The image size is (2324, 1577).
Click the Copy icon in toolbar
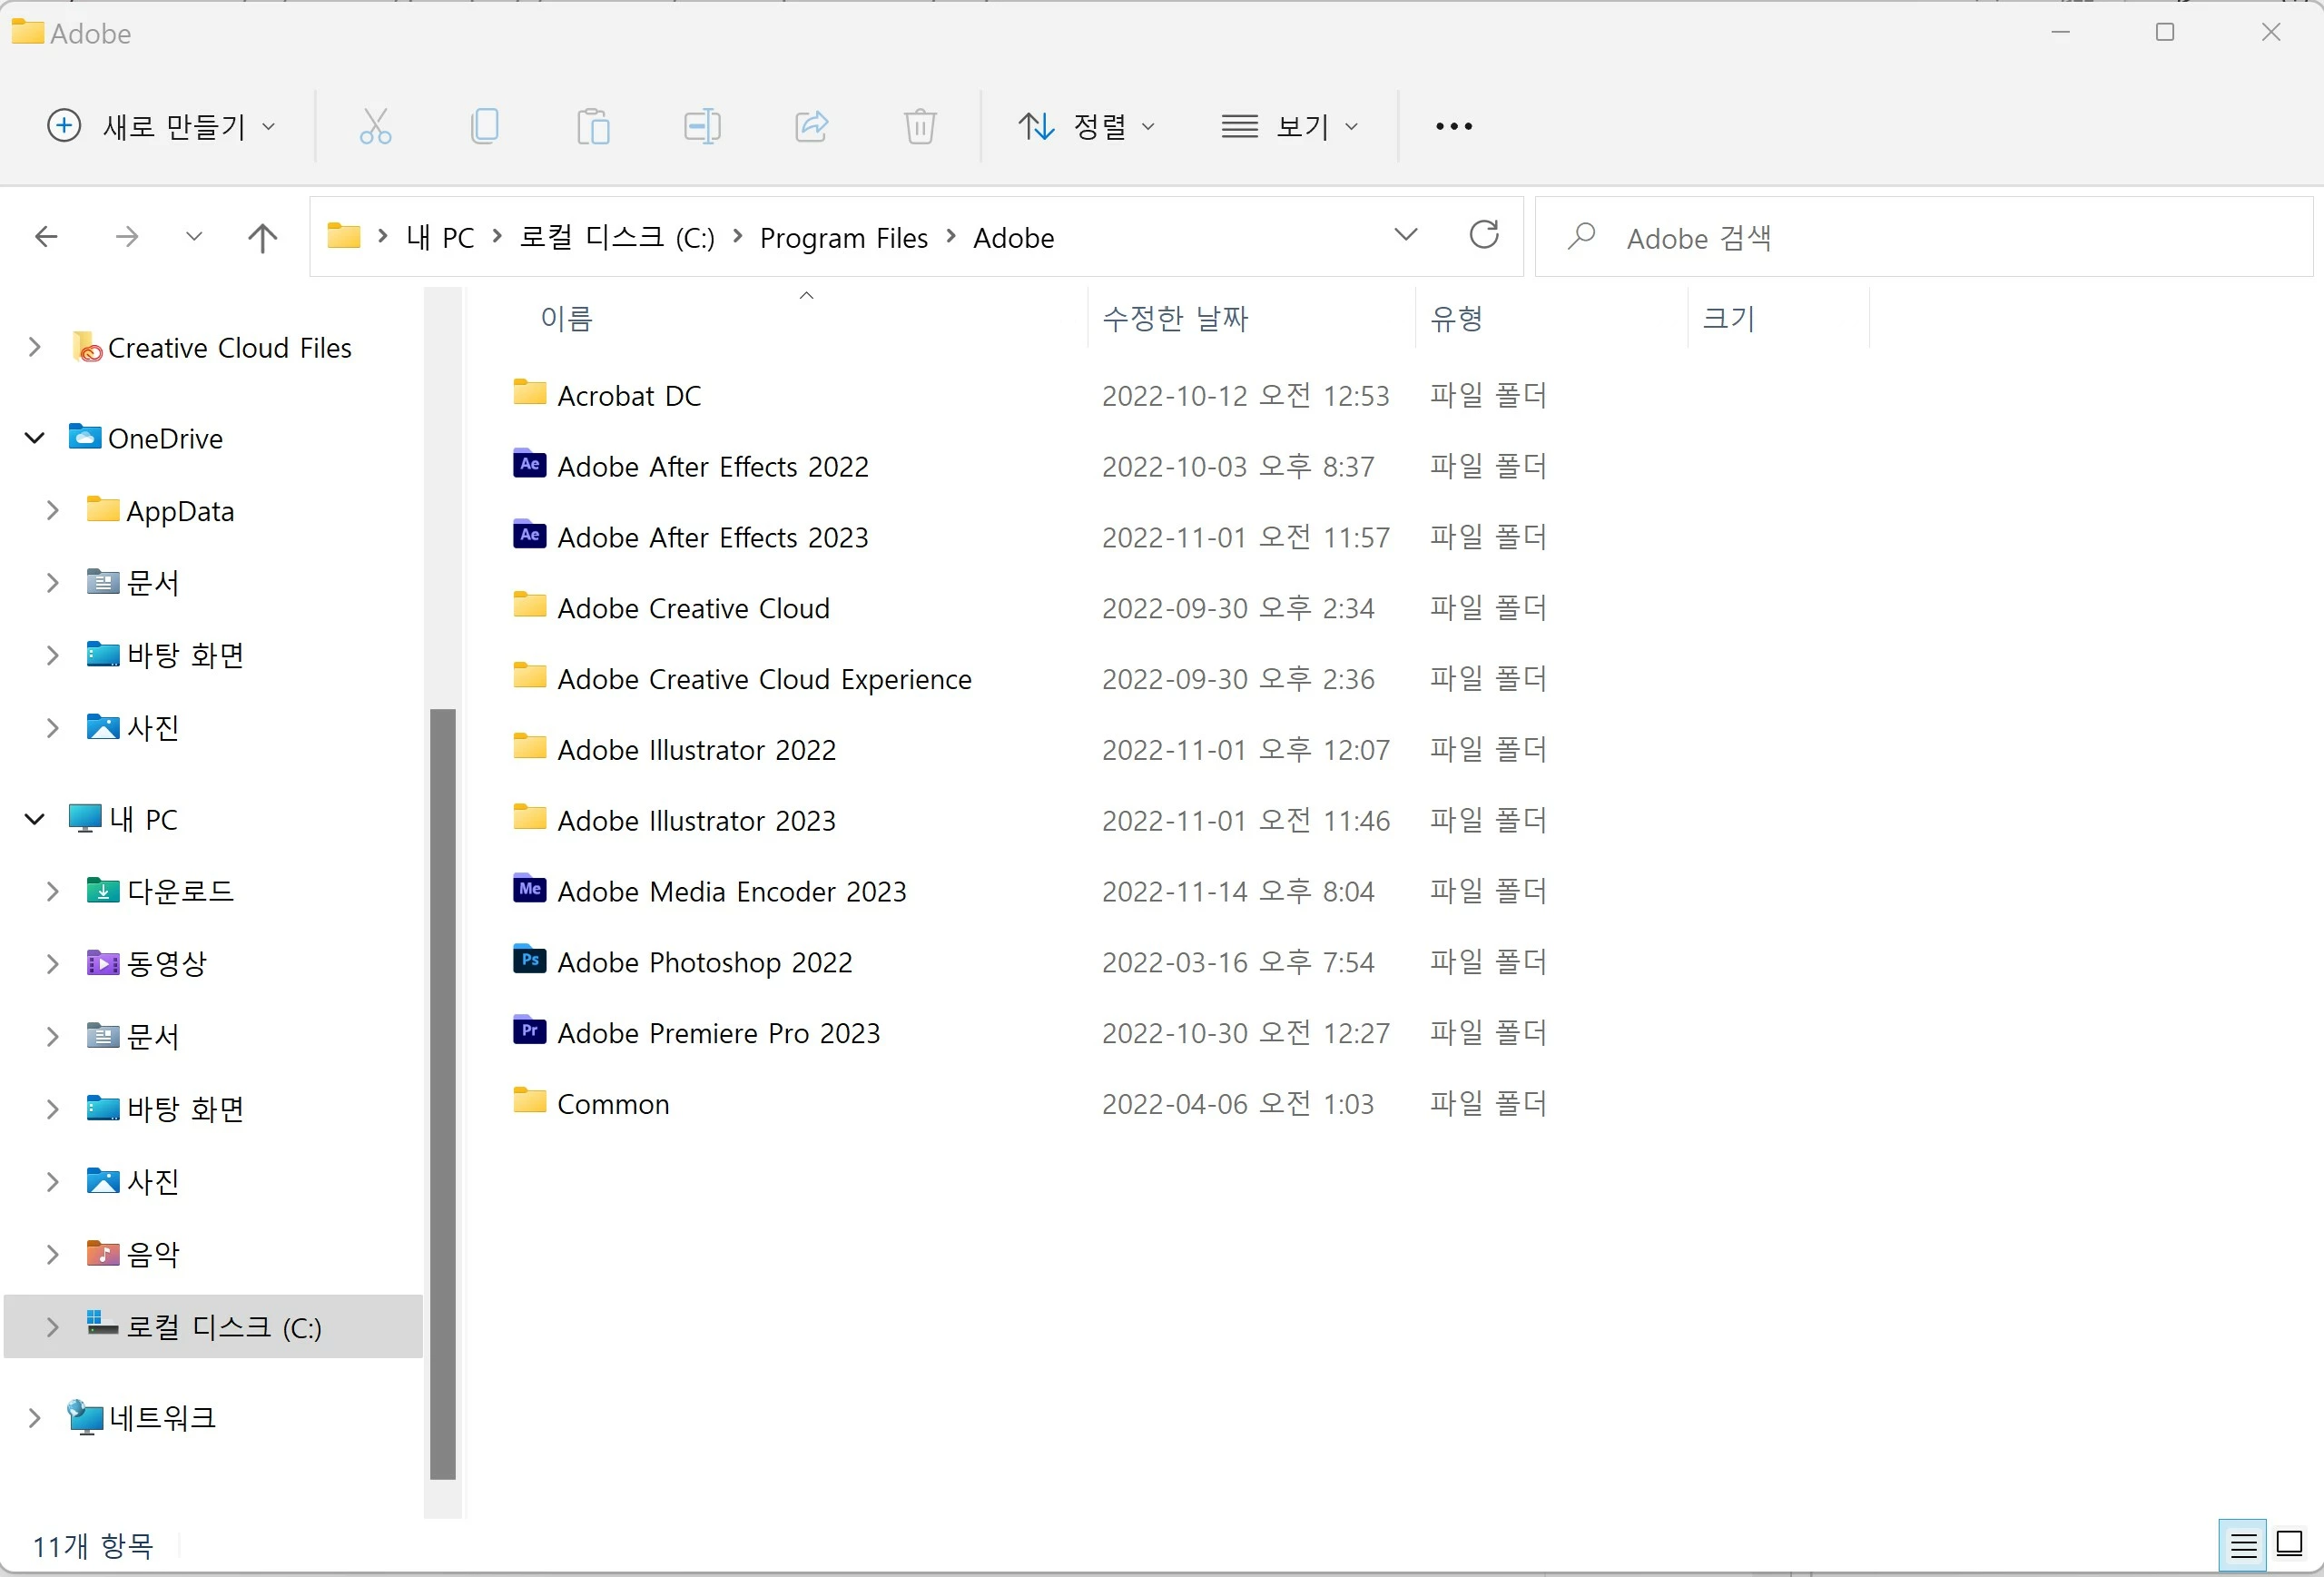(485, 126)
